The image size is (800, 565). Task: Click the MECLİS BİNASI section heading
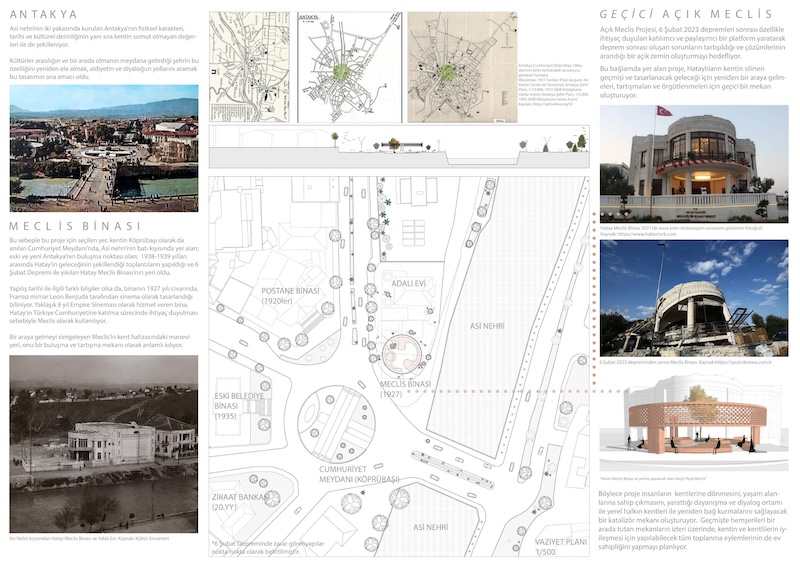click(x=66, y=226)
